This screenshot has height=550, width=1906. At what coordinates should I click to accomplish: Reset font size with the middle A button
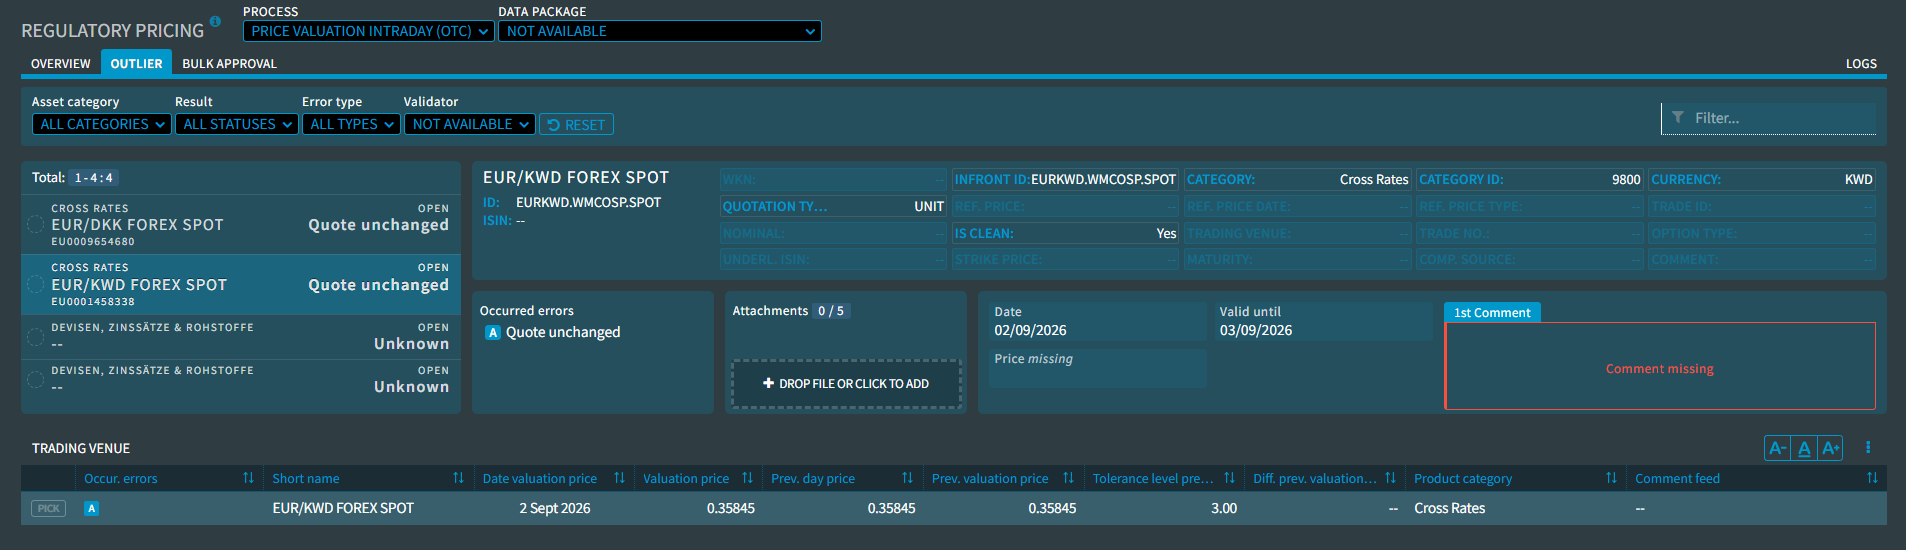pyautogui.click(x=1804, y=448)
